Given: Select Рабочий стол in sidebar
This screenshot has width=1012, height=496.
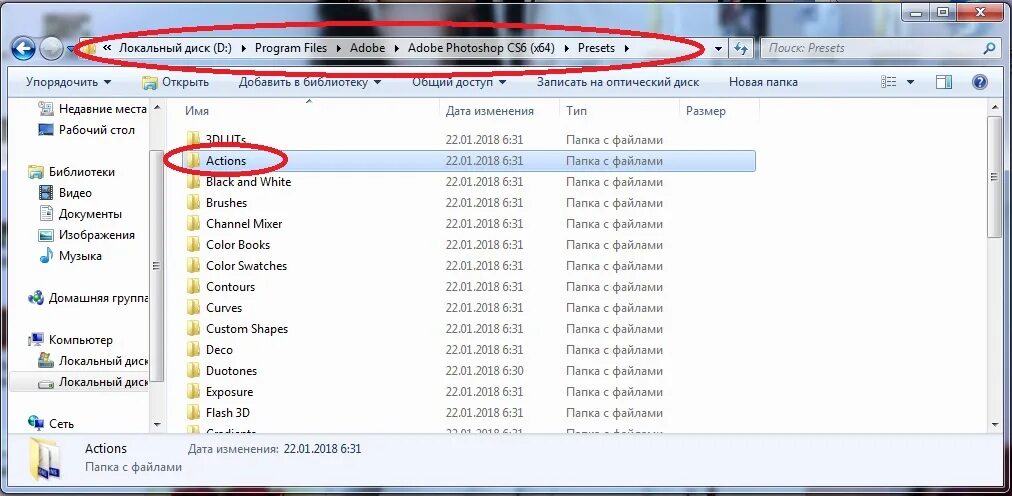Looking at the screenshot, I should [86, 130].
